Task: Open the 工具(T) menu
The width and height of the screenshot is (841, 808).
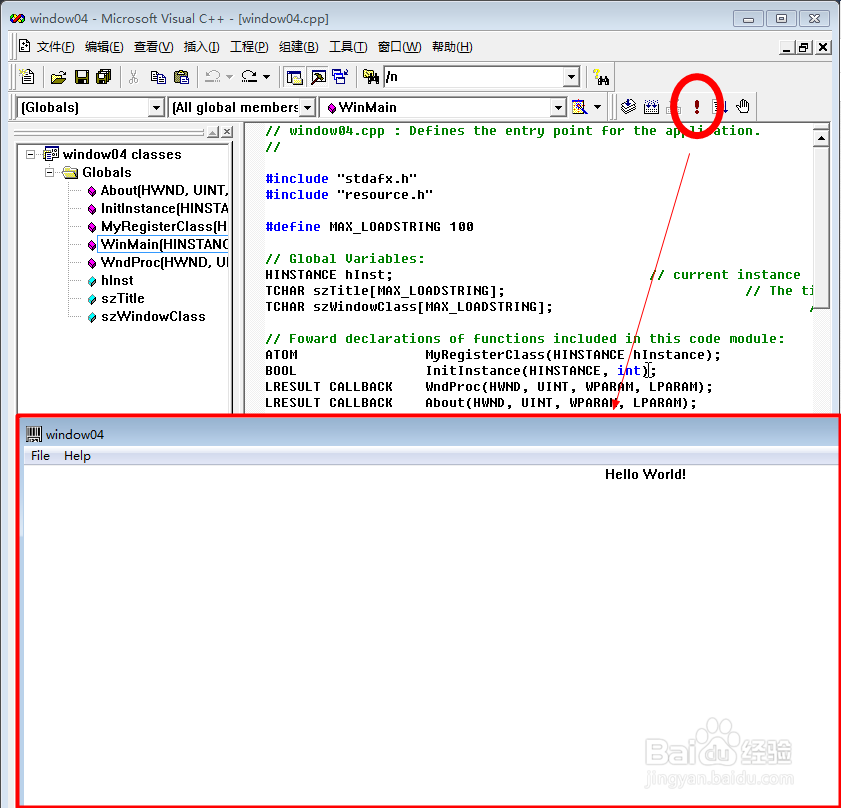Action: [x=348, y=46]
